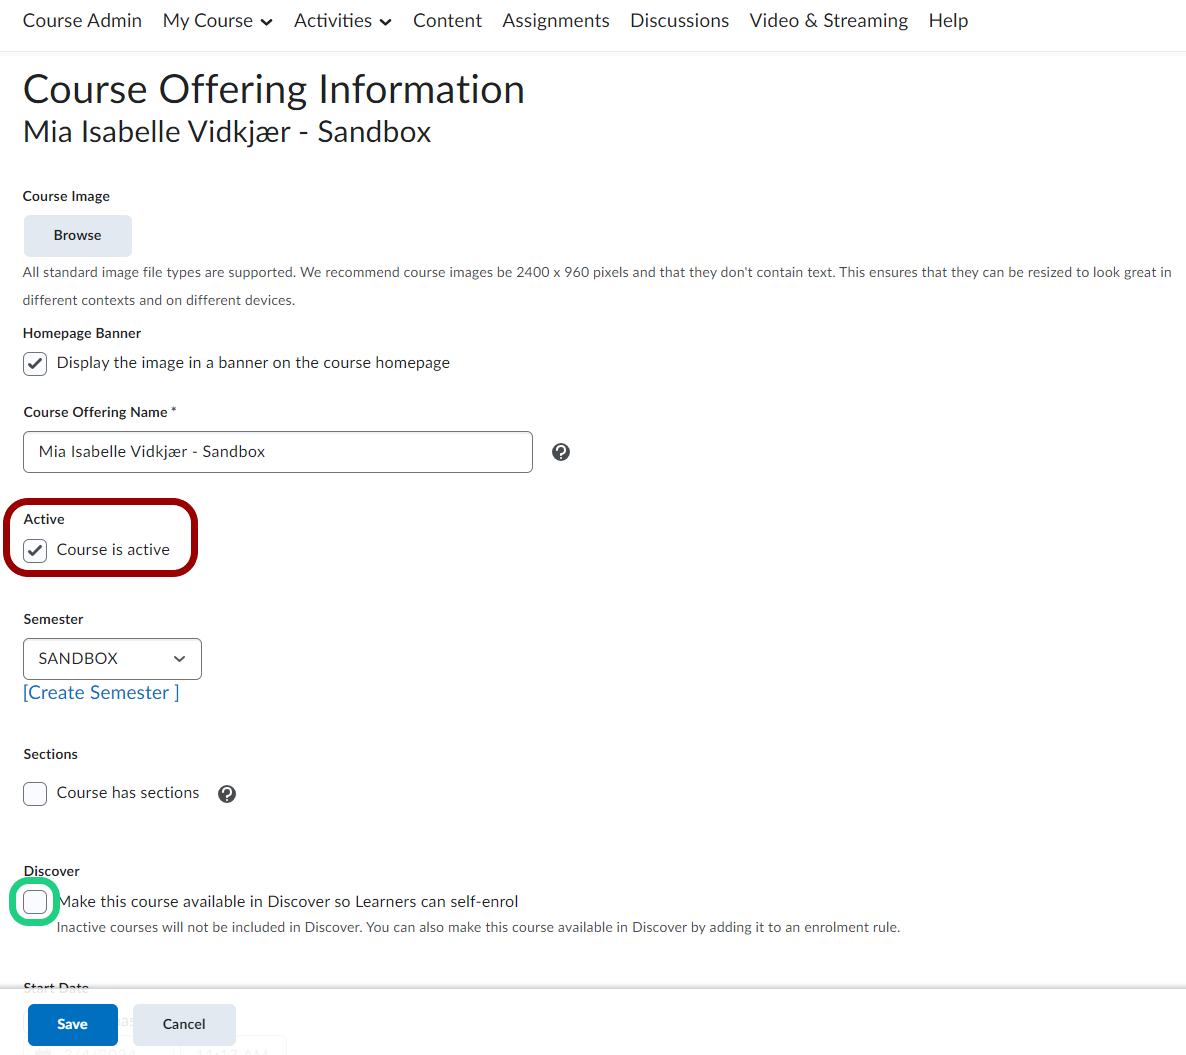Follow the Create Semester link
This screenshot has width=1186, height=1055.
point(99,693)
